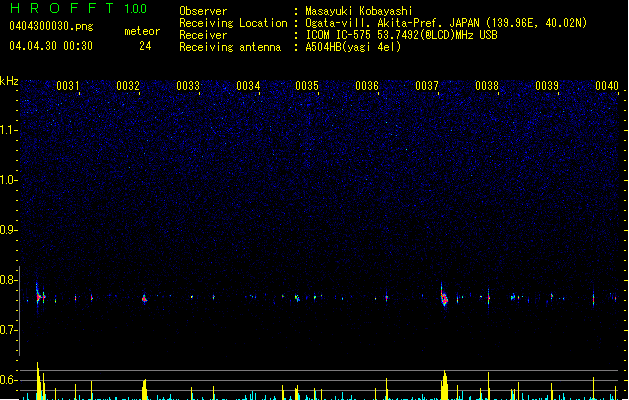The height and width of the screenshot is (400, 629).
Task: Click the 0.6 frequency axis label
Action: [x=8, y=380]
